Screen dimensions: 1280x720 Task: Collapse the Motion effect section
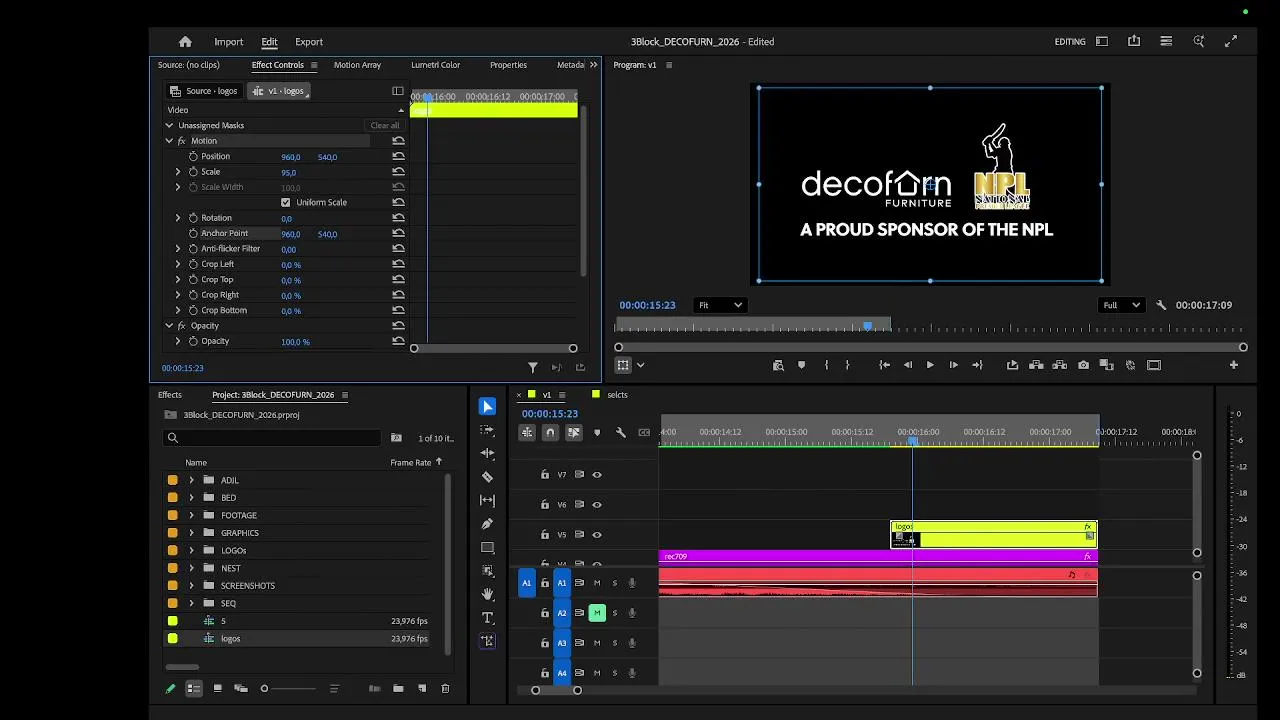click(169, 141)
